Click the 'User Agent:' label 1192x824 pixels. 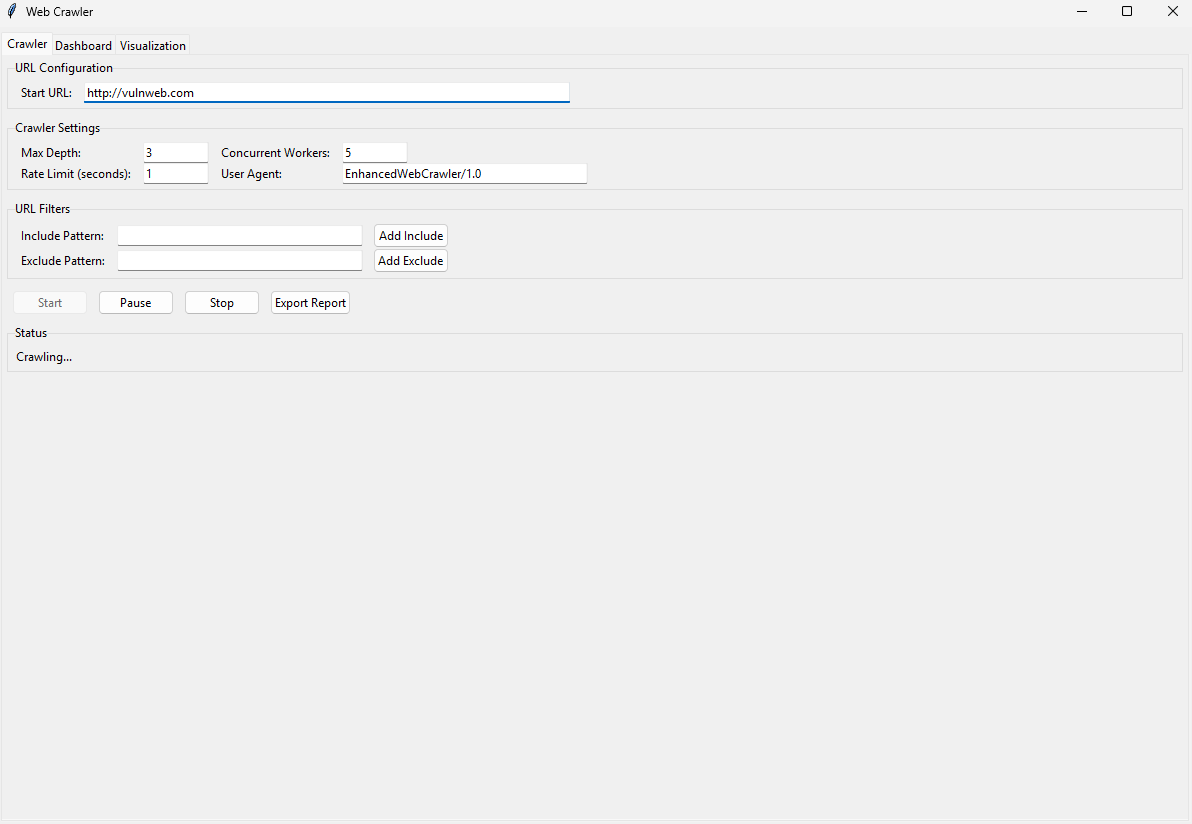(252, 174)
